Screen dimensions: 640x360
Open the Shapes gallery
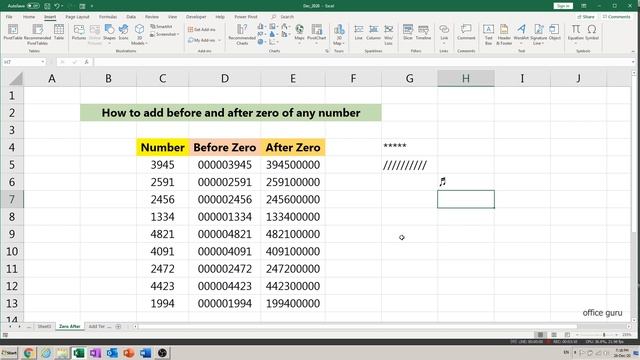(109, 33)
